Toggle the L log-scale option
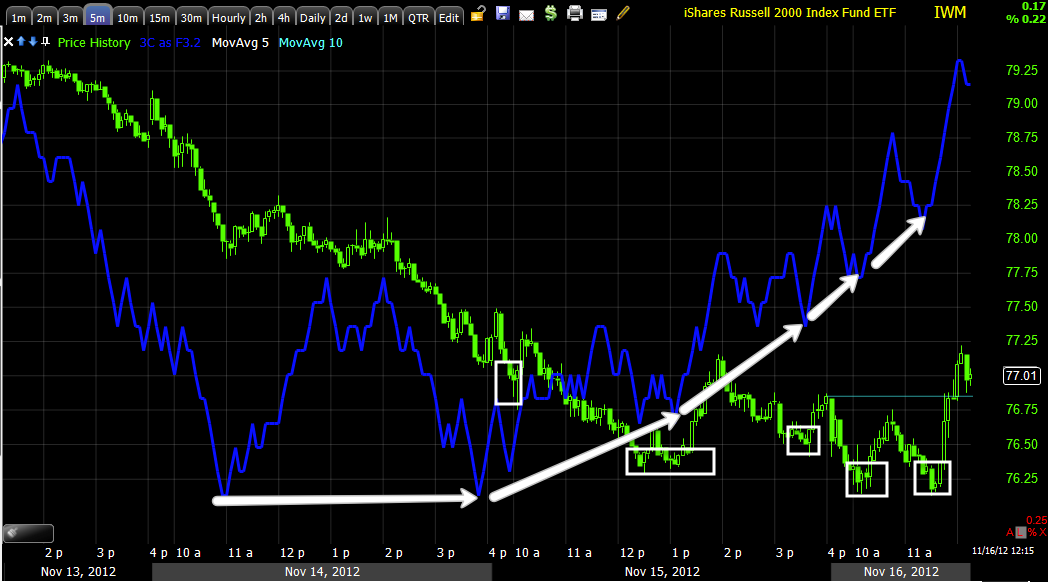This screenshot has width=1048, height=582. point(1021,533)
